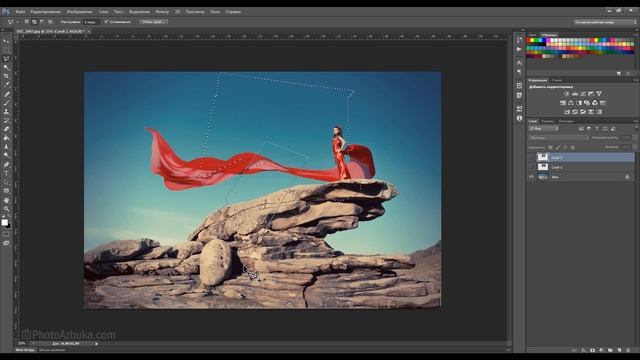Pick the red swatch in Swatches panel

pos(528,40)
